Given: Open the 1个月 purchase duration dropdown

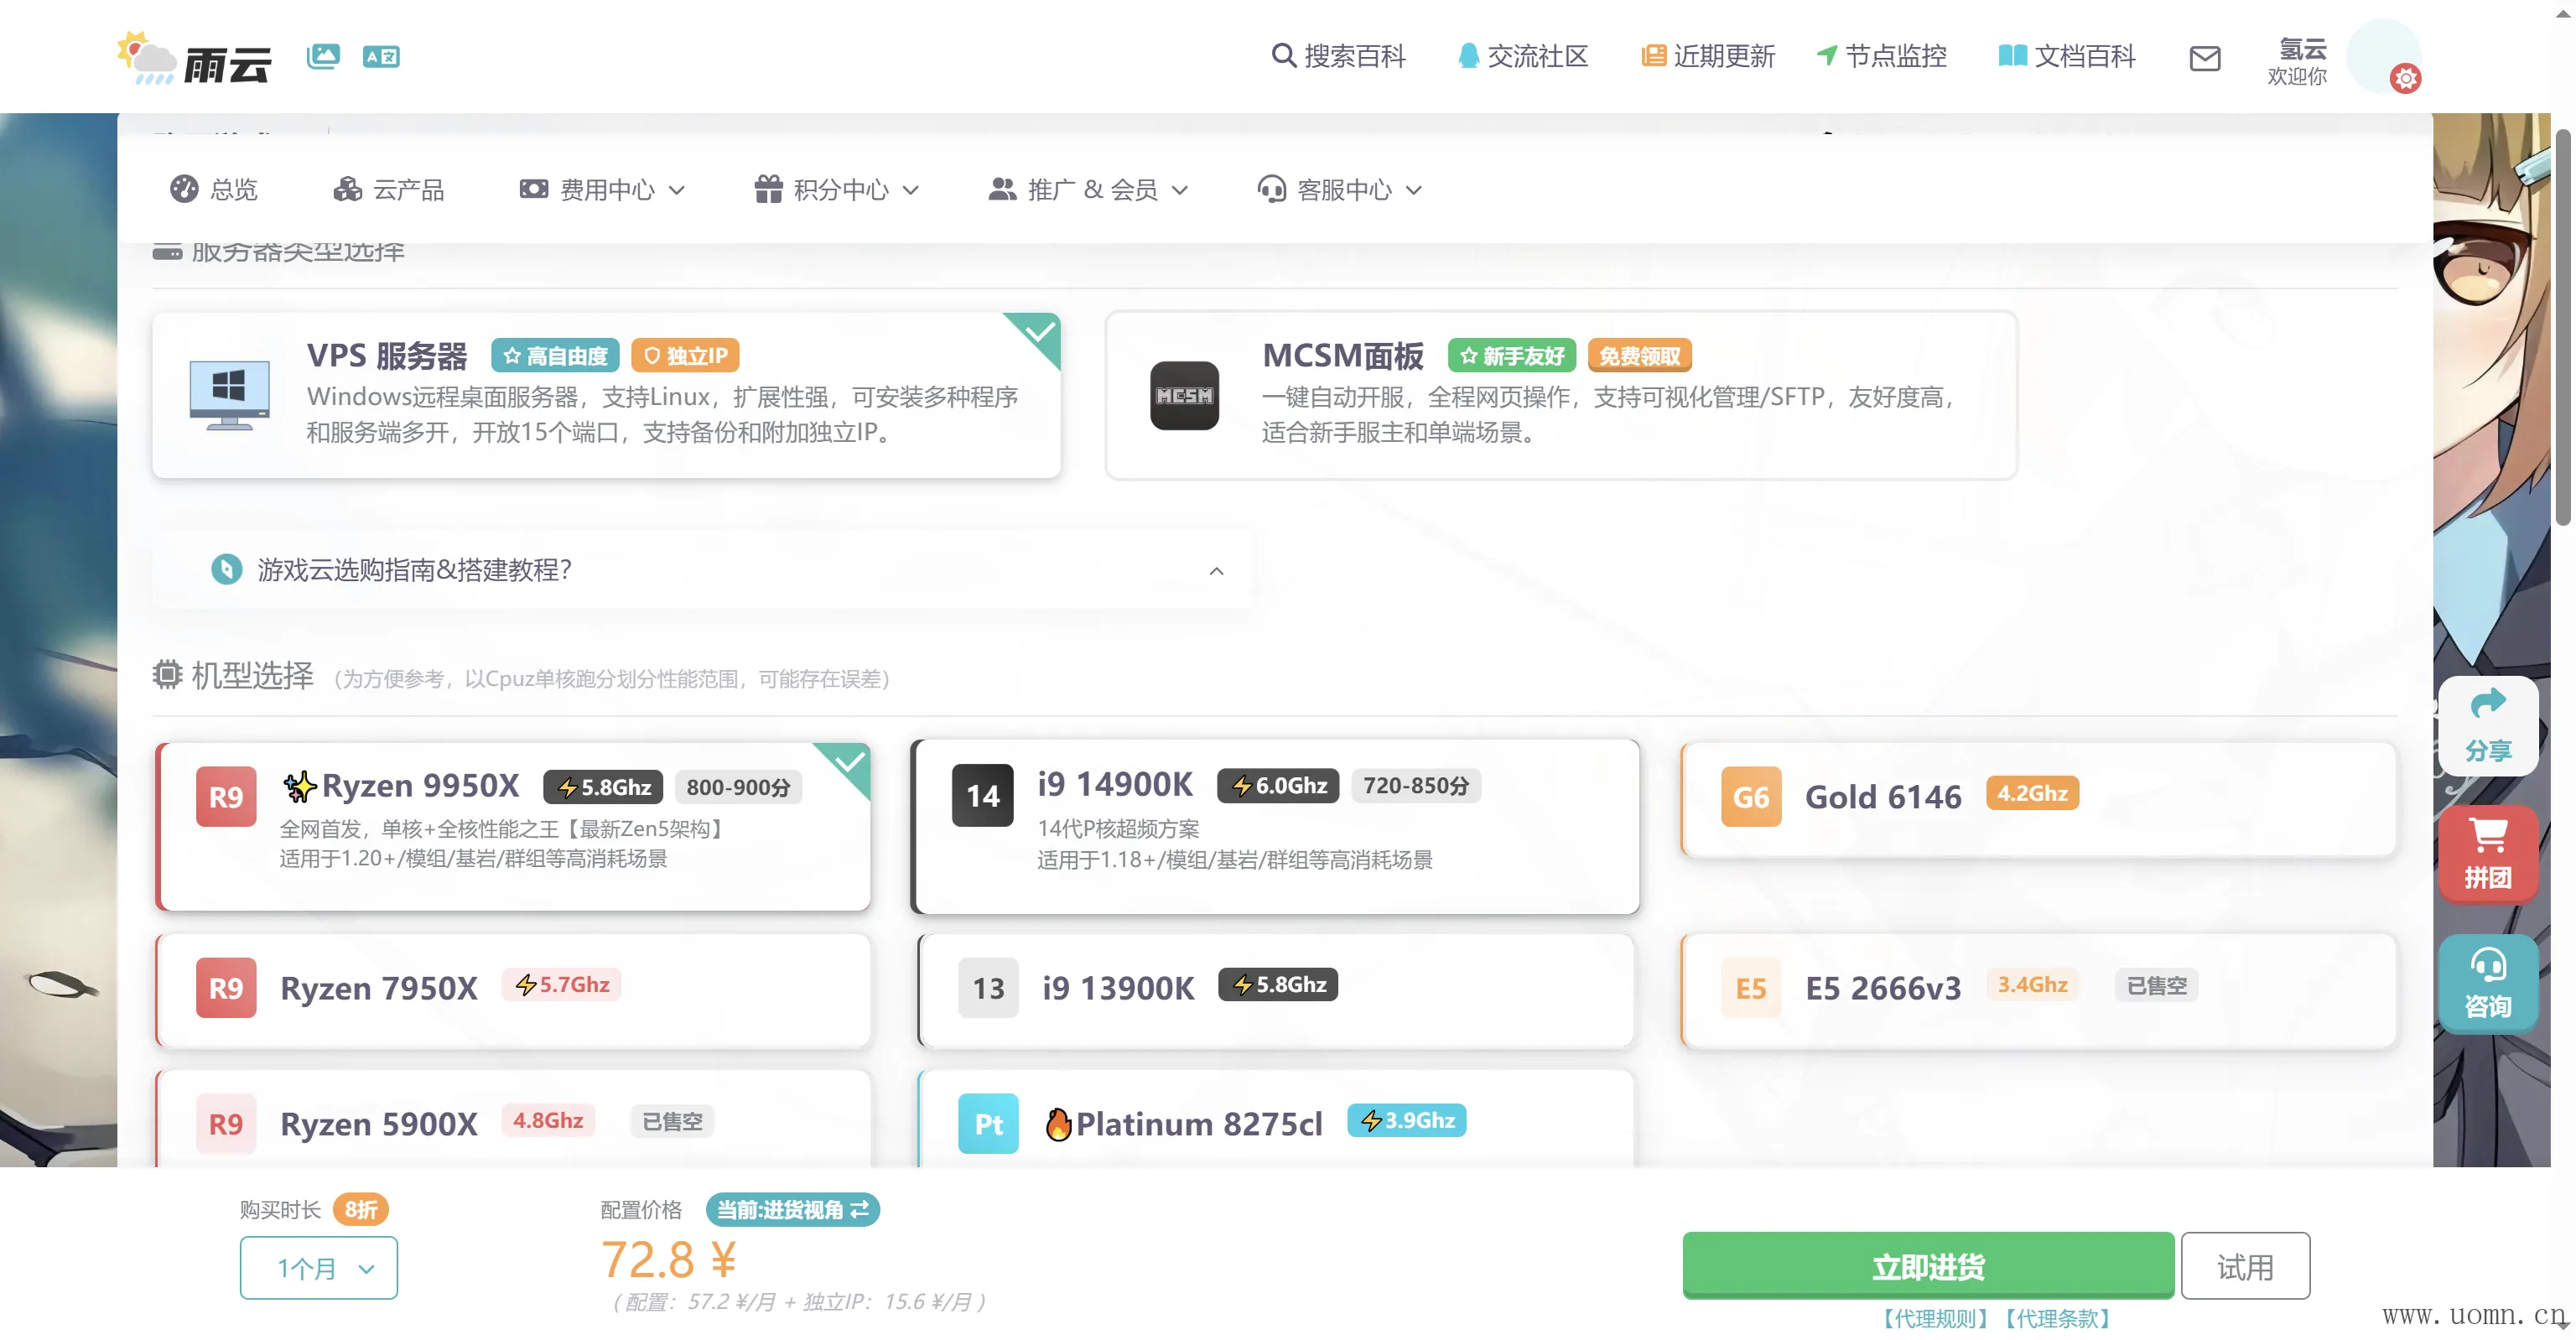Looking at the screenshot, I should 318,1268.
